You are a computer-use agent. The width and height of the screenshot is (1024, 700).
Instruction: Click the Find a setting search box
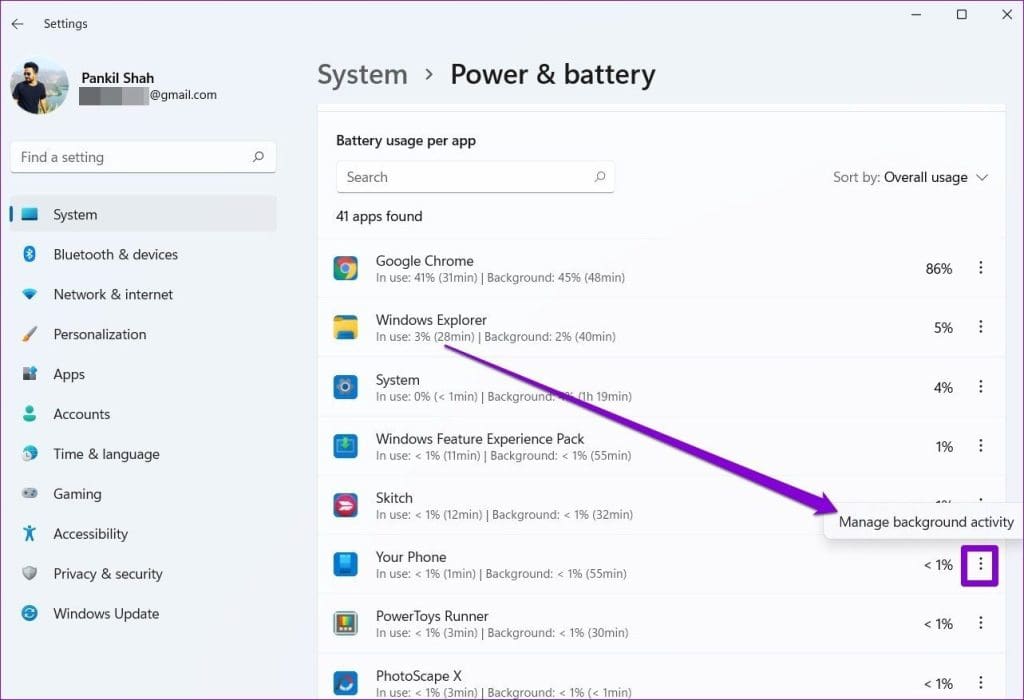[x=142, y=157]
